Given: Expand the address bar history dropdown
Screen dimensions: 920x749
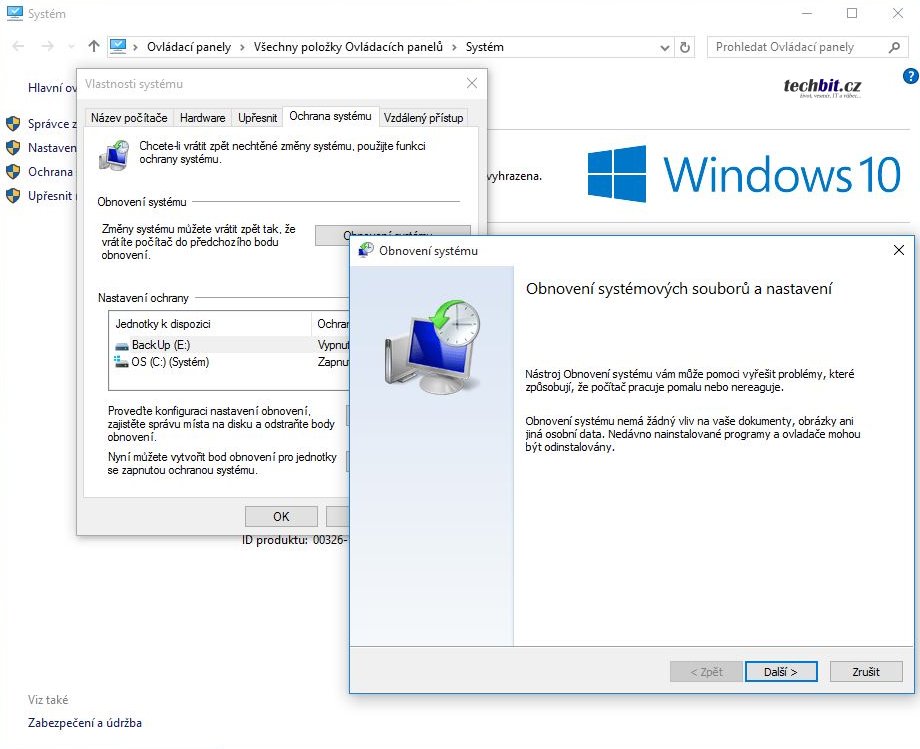Looking at the screenshot, I should tap(665, 47).
